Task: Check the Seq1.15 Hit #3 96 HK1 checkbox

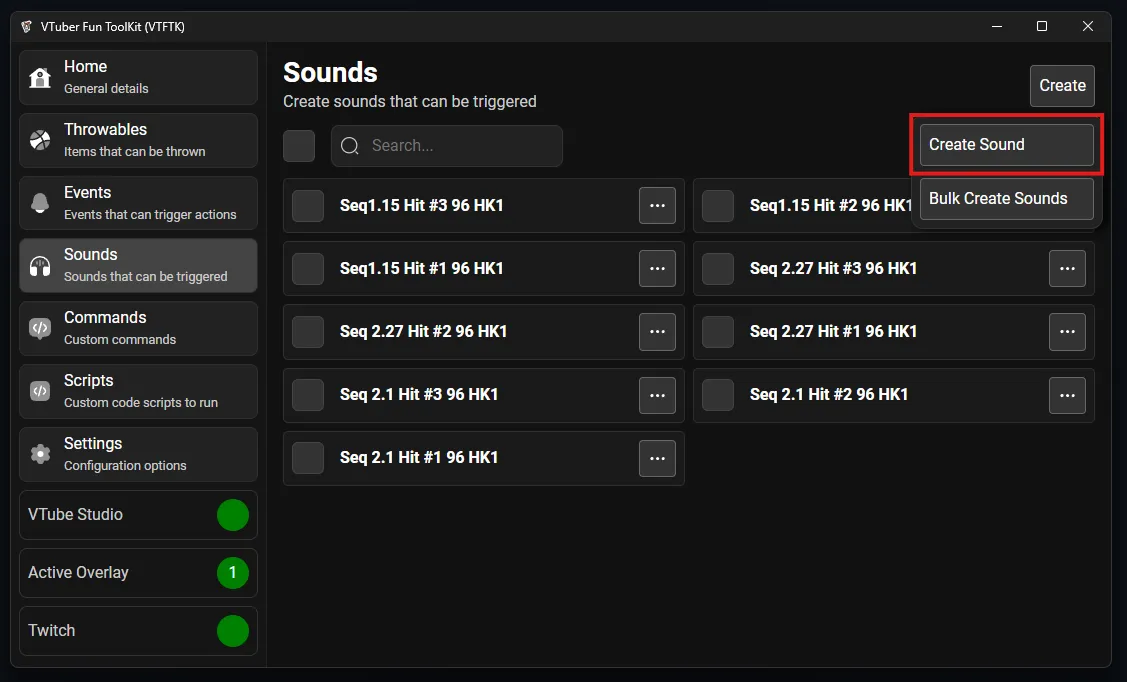Action: tap(308, 206)
